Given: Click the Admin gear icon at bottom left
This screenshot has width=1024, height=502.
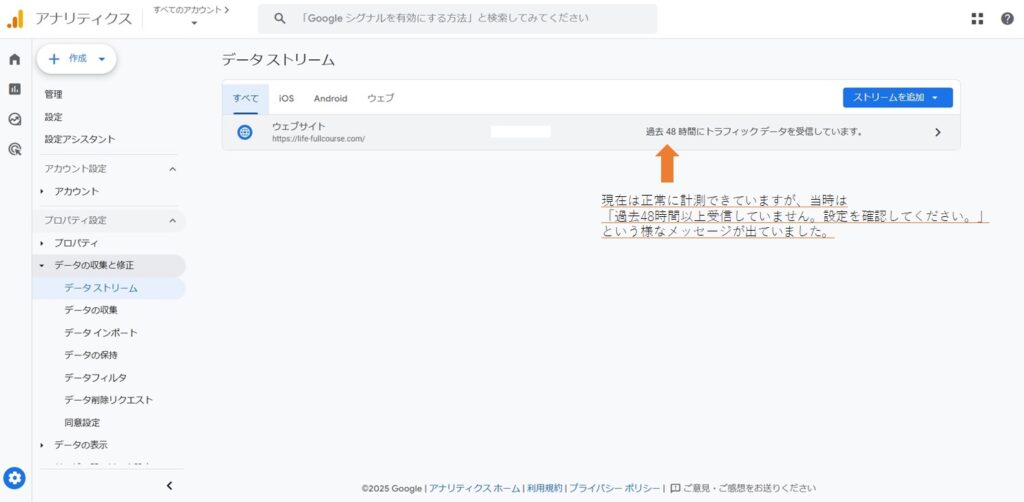Looking at the screenshot, I should tap(14, 477).
